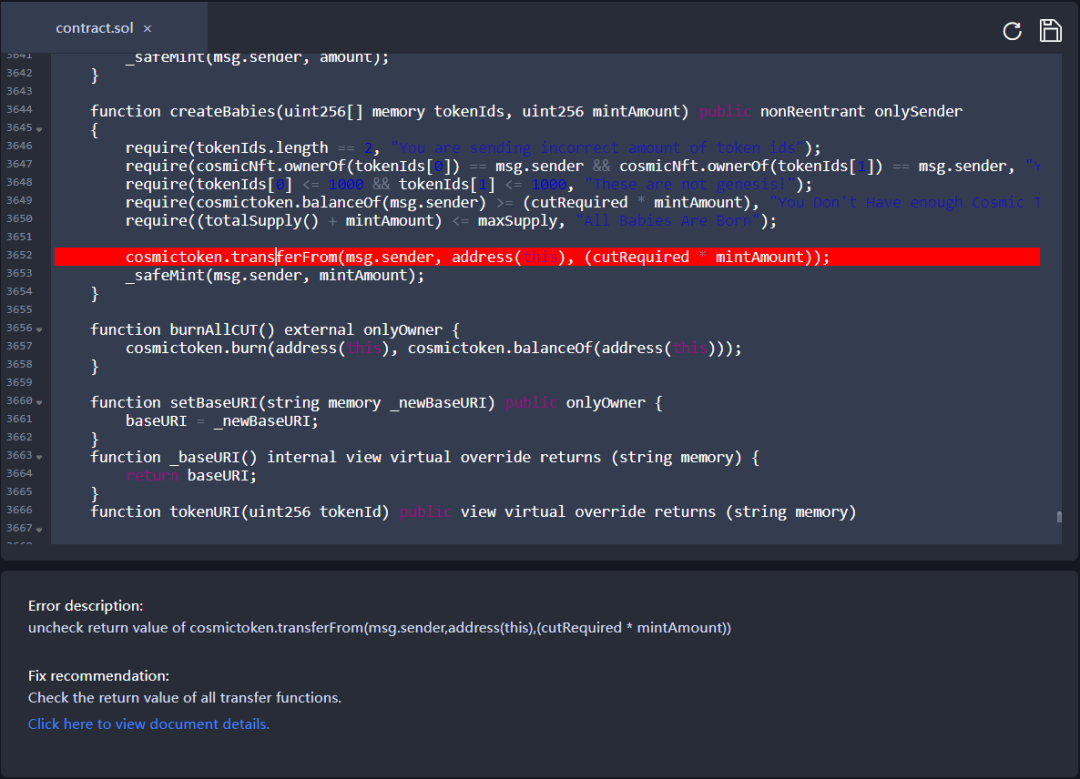1080x779 pixels.
Task: Click the save floppy disk icon
Action: point(1050,30)
